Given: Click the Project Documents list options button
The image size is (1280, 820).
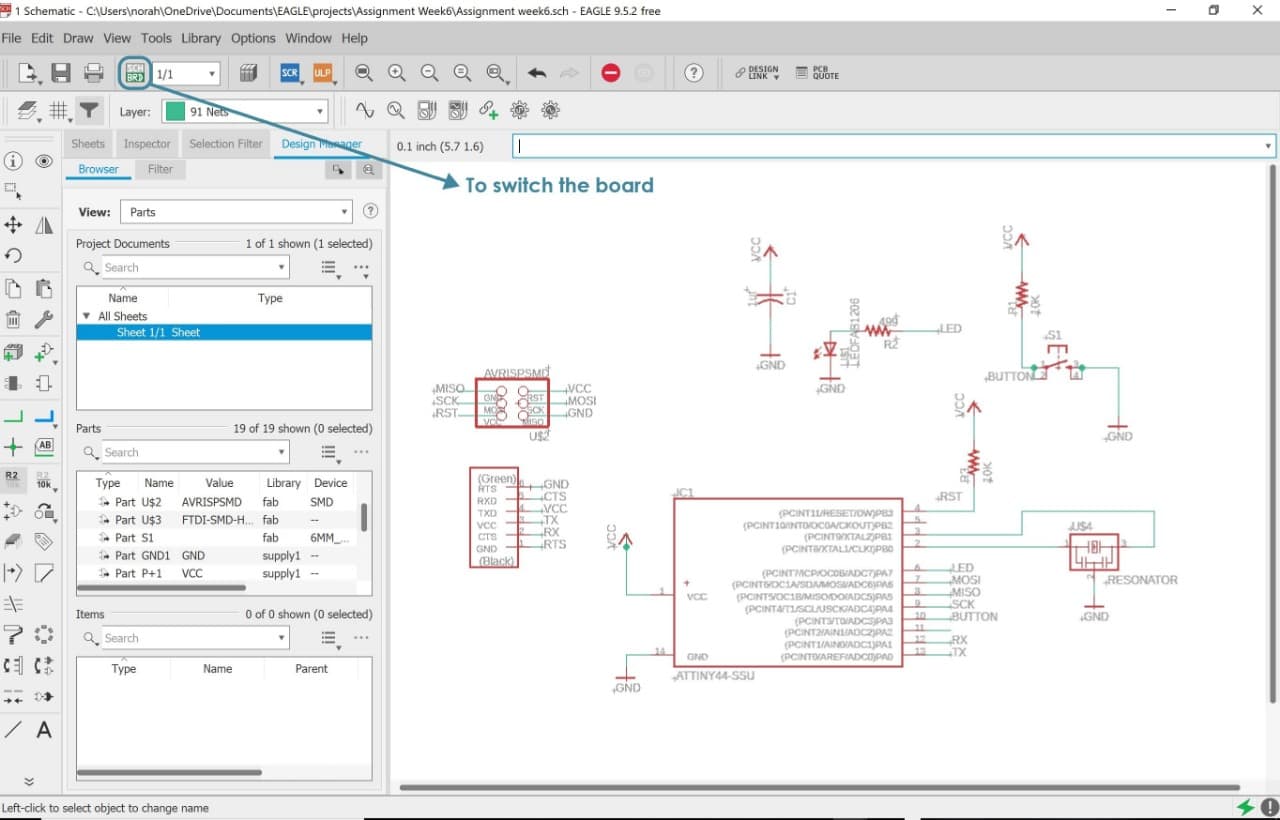Looking at the screenshot, I should [x=329, y=268].
